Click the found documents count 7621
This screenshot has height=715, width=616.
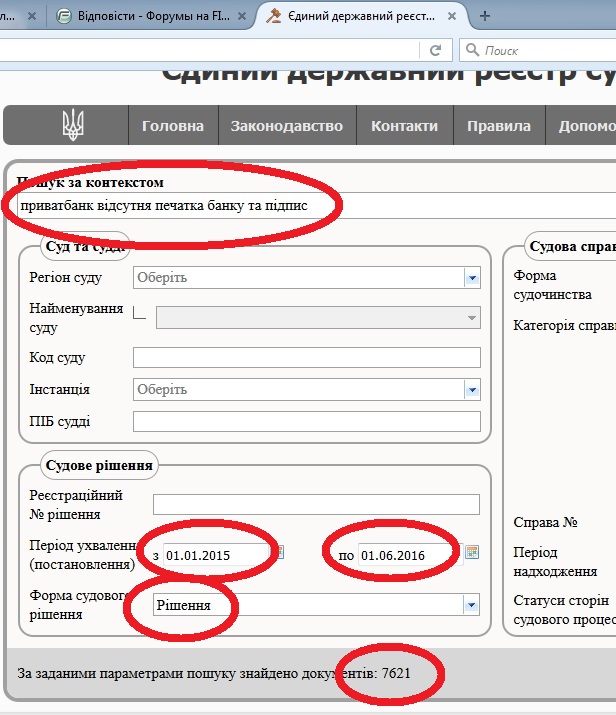tap(396, 673)
